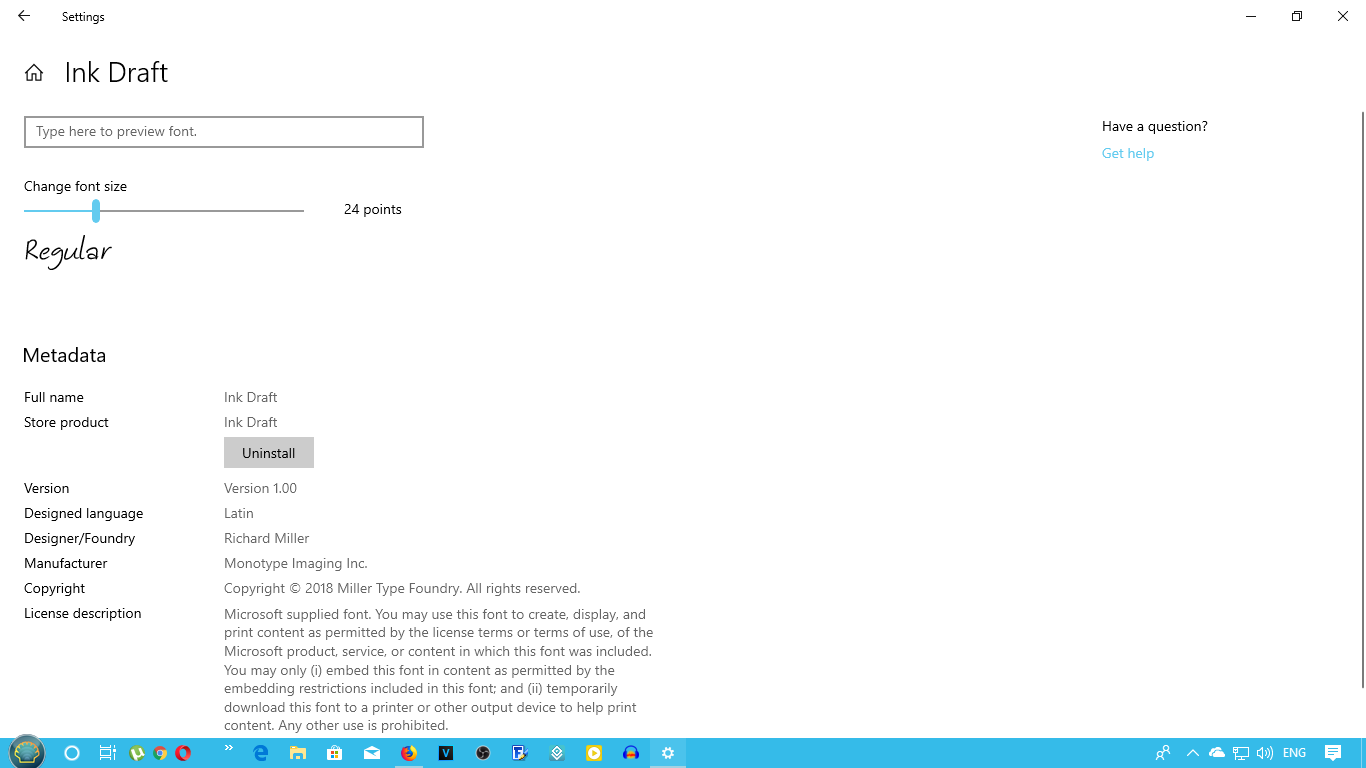This screenshot has width=1366, height=768.
Task: Click the ENG language indicator
Action: [x=1294, y=753]
